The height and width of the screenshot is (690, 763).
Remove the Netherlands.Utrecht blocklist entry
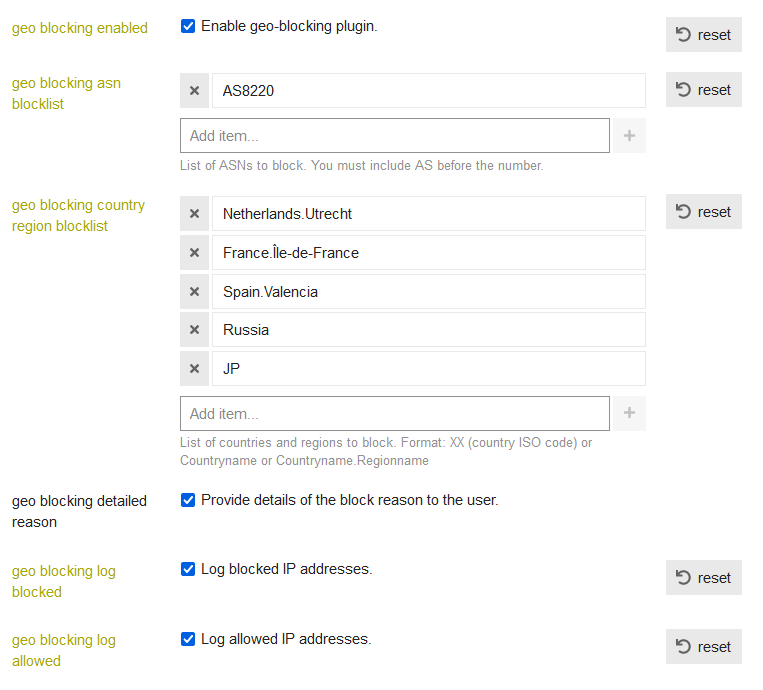point(194,214)
